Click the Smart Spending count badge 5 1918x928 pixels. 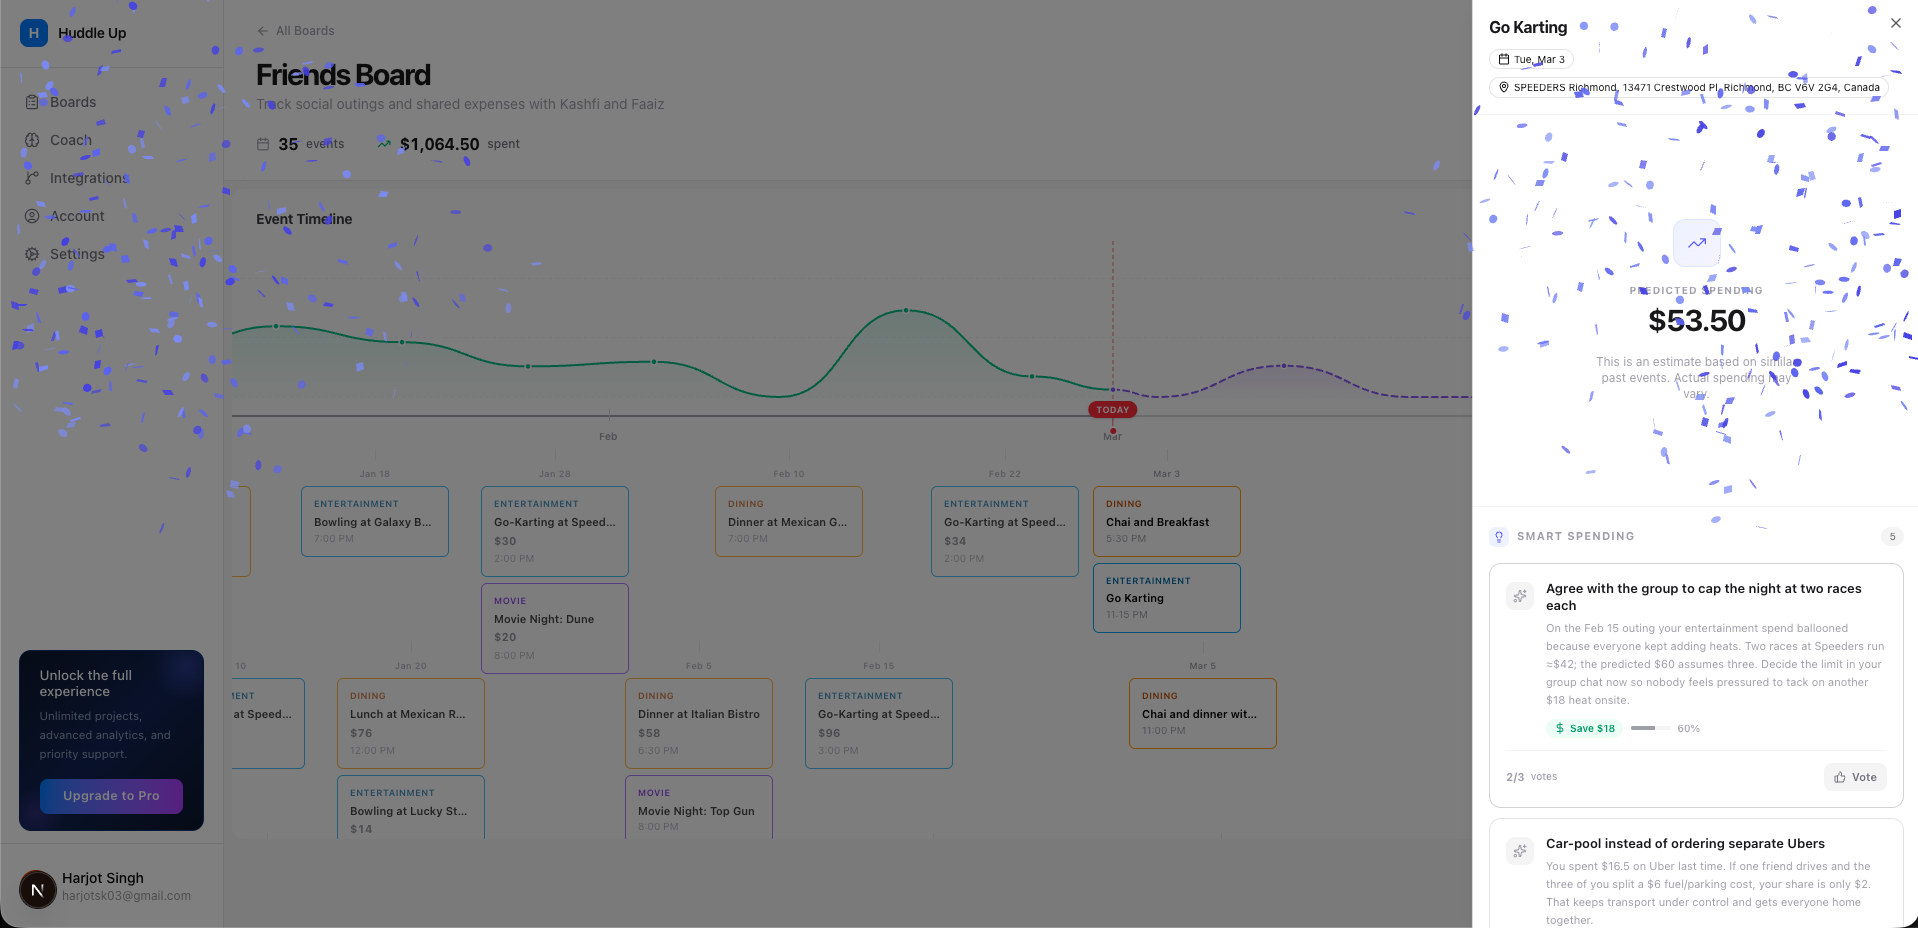pos(1892,537)
